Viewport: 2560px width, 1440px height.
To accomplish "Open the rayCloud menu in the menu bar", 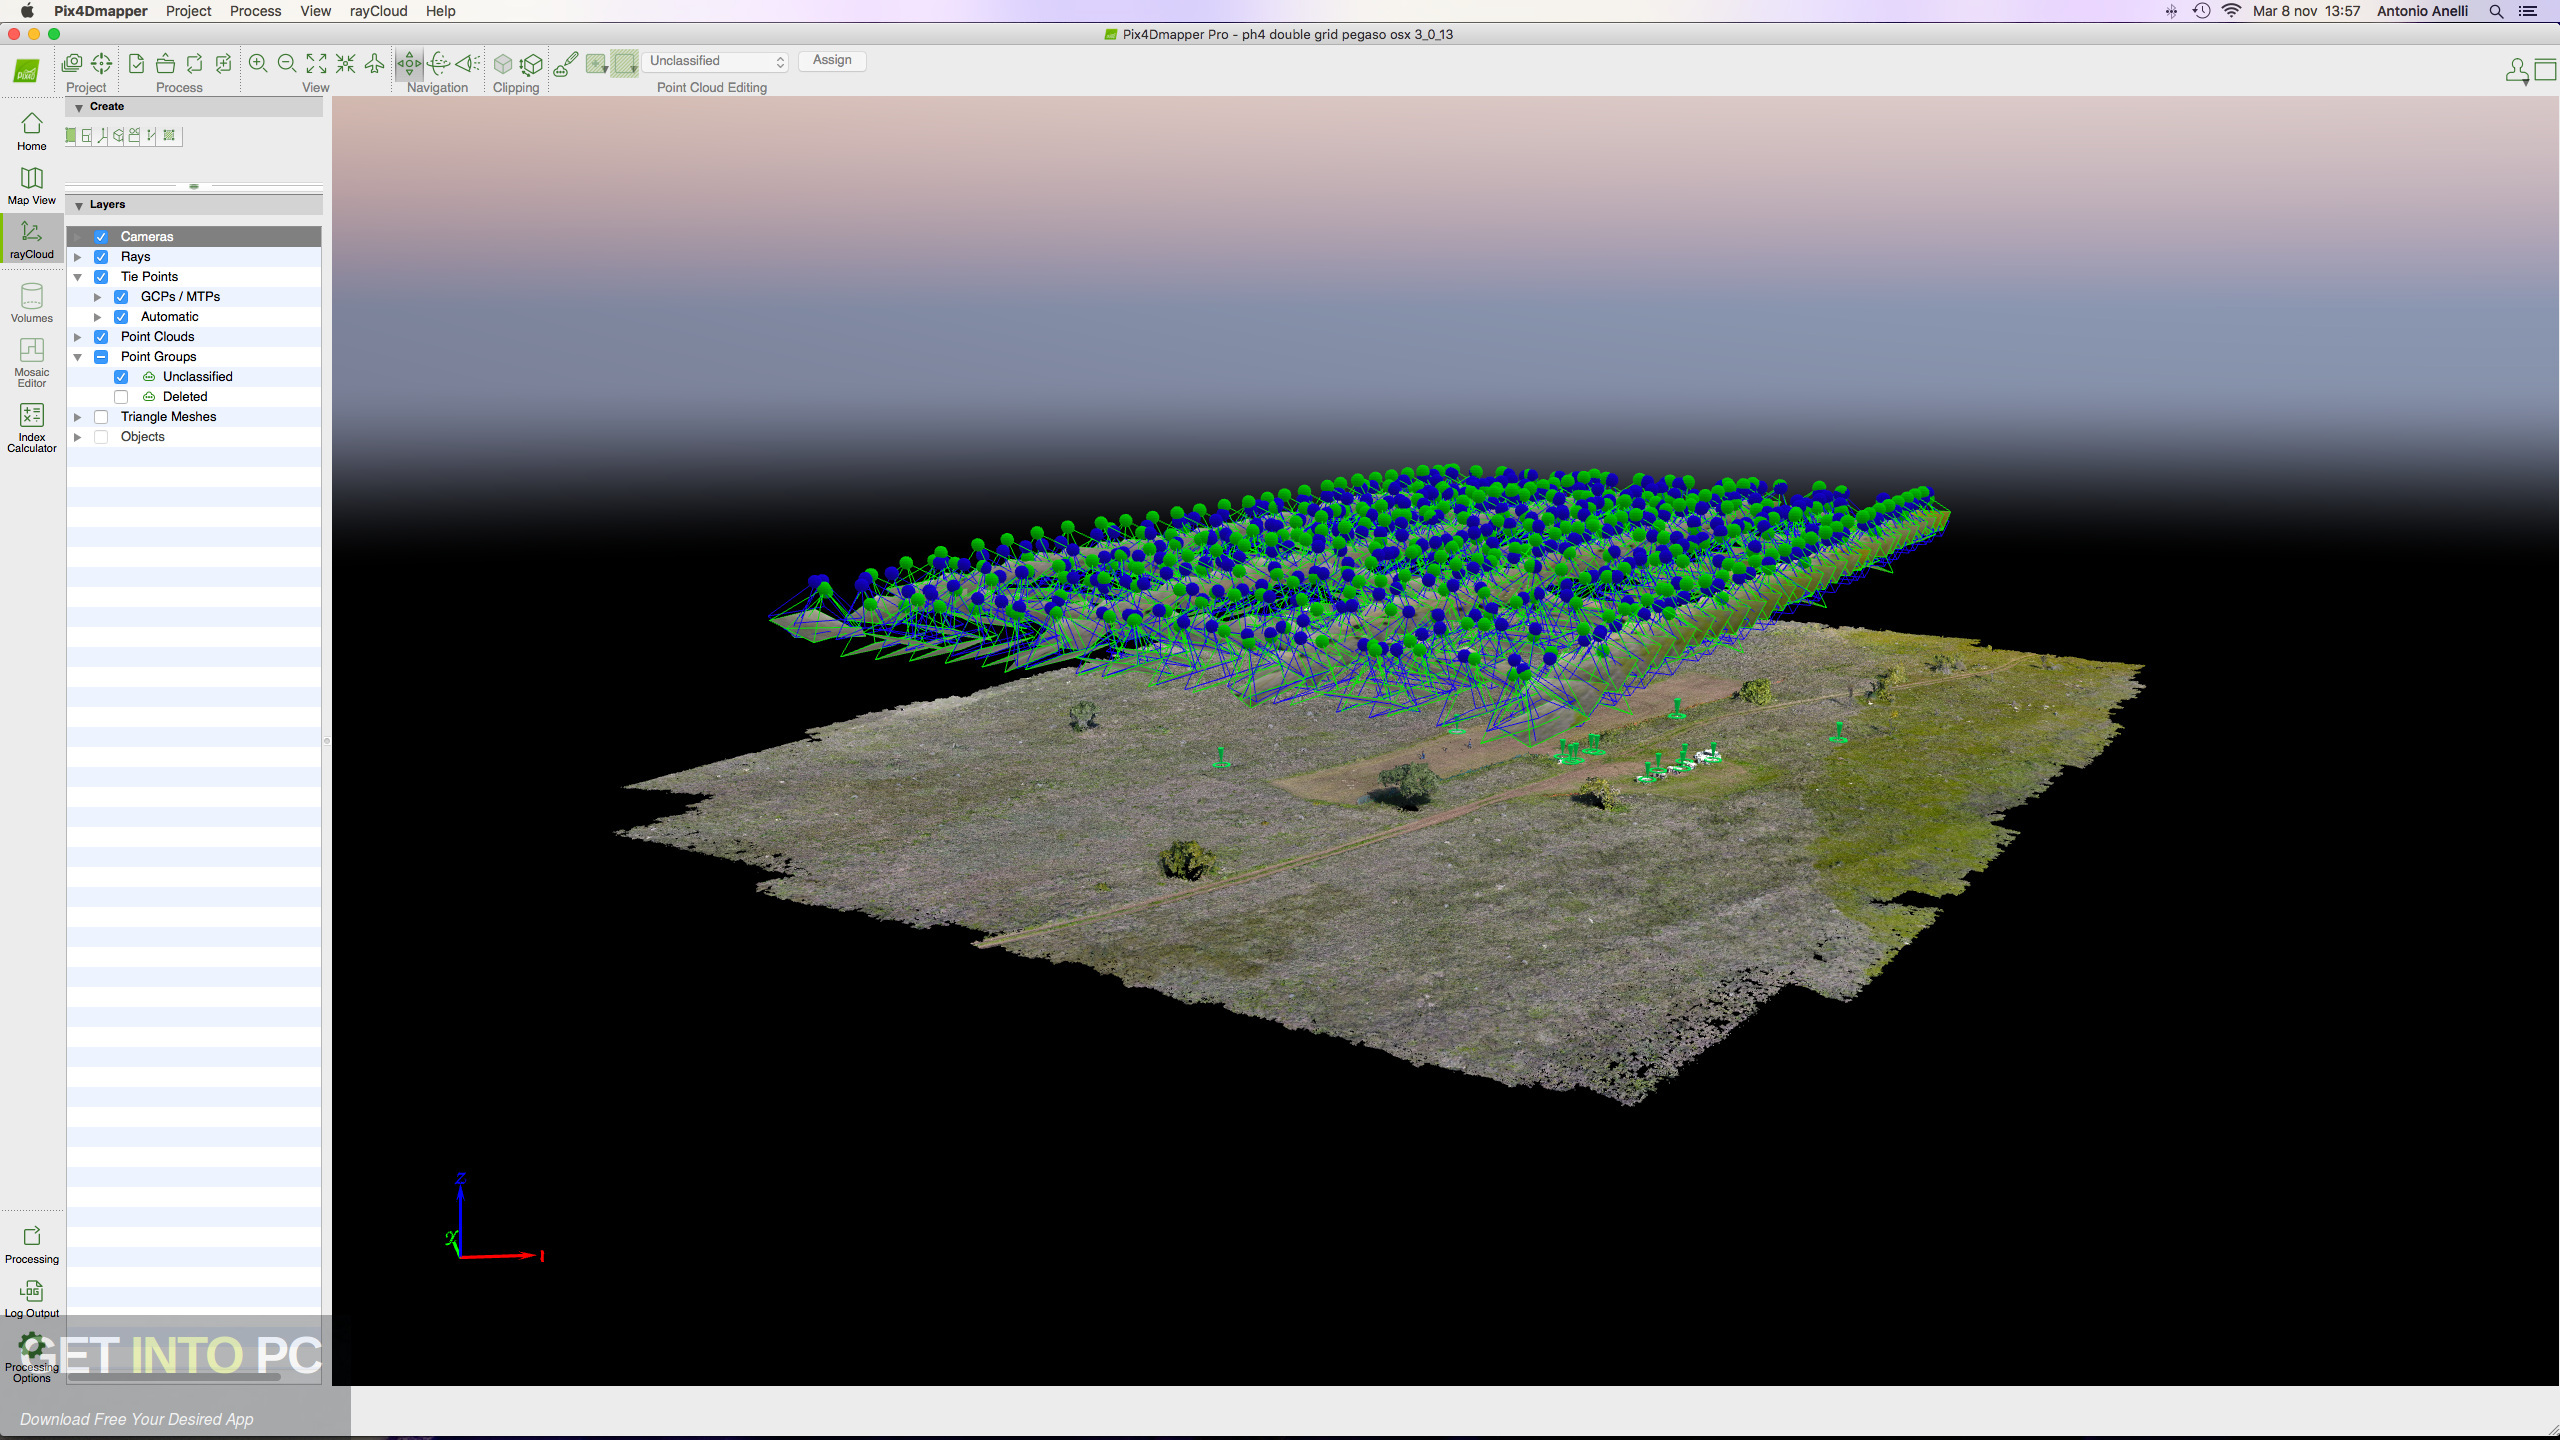I will [378, 11].
